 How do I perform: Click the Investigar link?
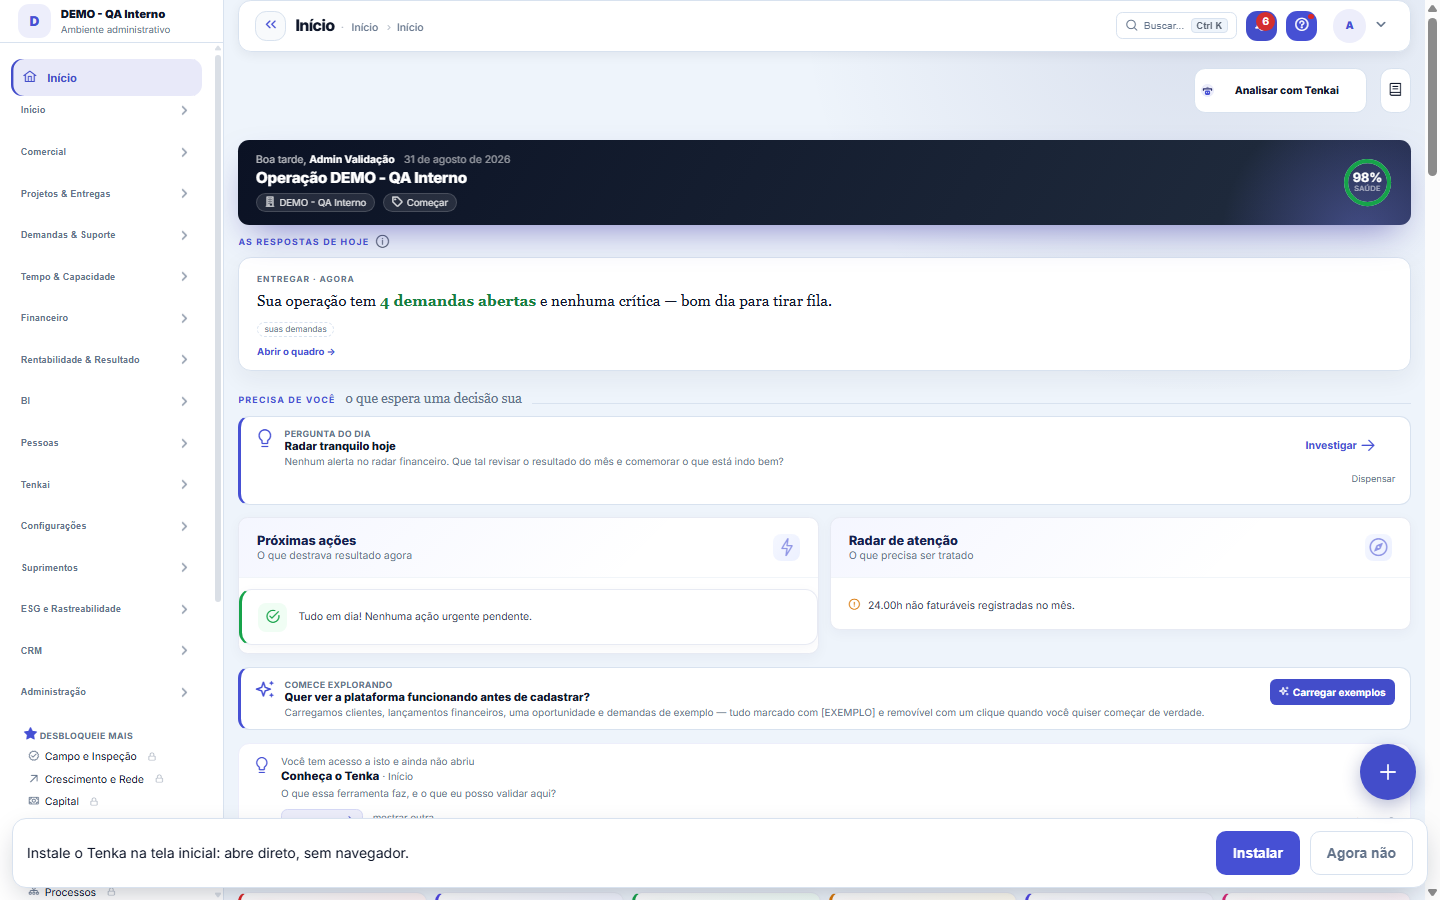click(x=1340, y=445)
